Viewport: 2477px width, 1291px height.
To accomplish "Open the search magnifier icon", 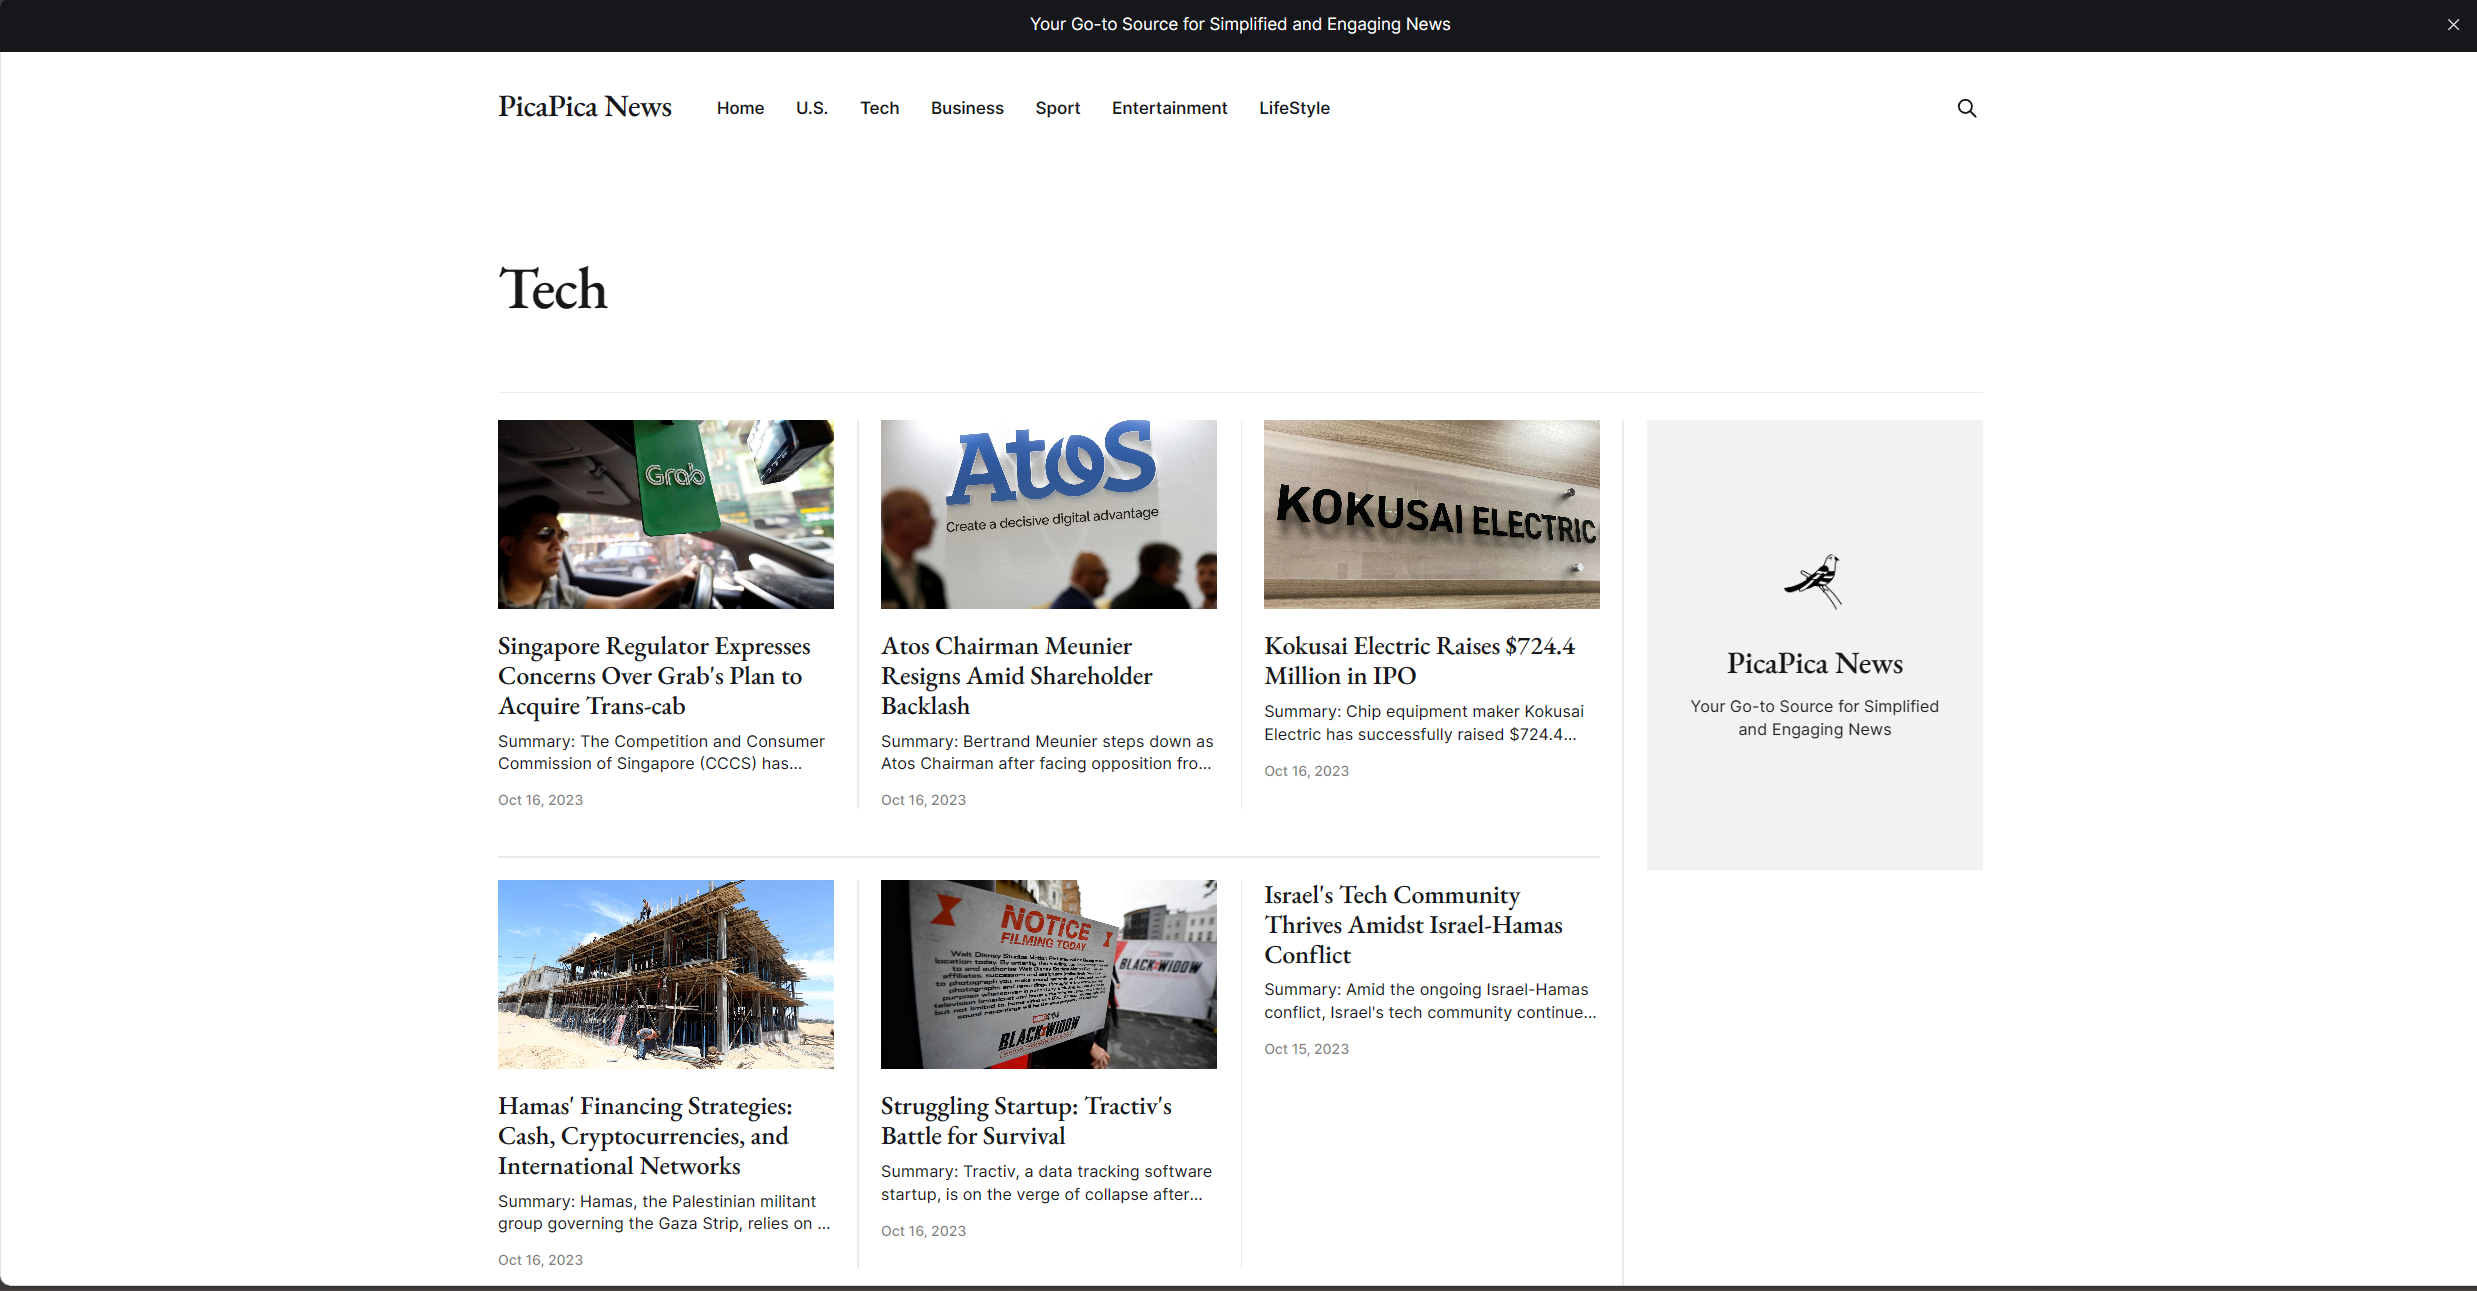I will pos(1966,108).
